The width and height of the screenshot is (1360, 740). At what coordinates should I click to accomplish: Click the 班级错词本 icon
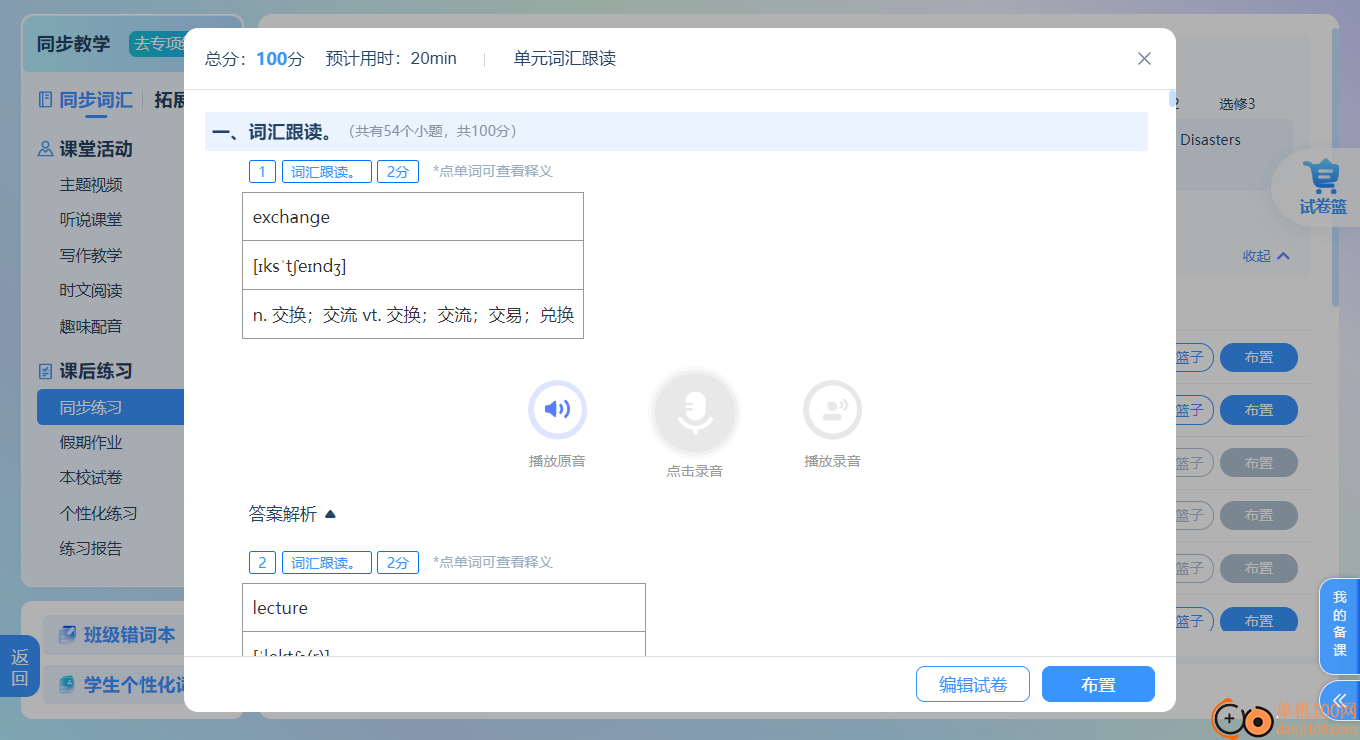[67, 635]
